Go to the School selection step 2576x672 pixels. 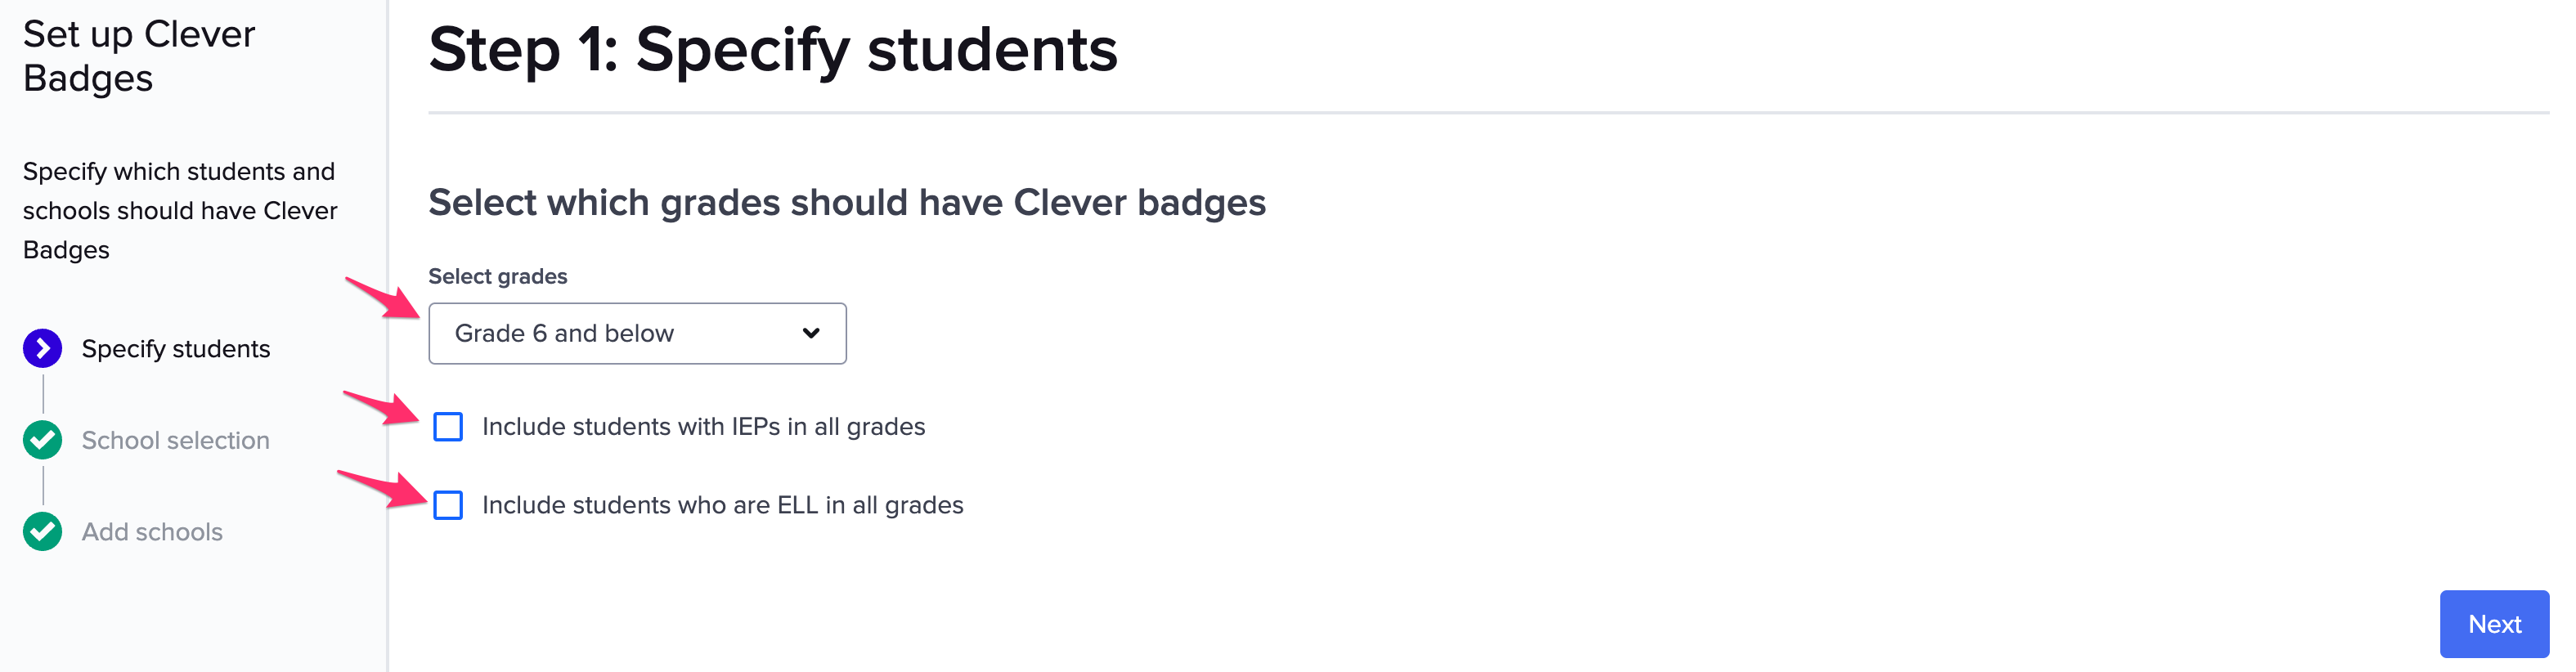pos(176,440)
